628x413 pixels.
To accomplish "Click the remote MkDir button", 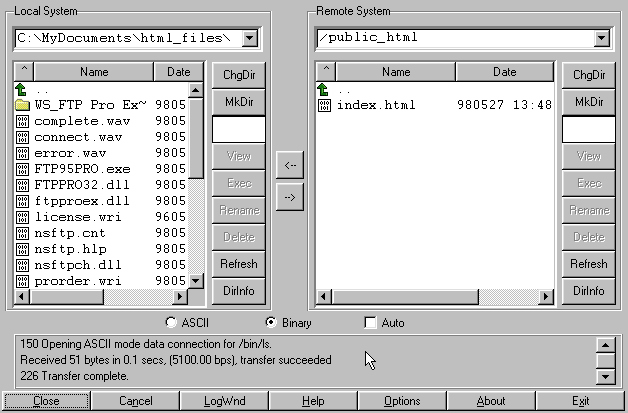I will (589, 102).
